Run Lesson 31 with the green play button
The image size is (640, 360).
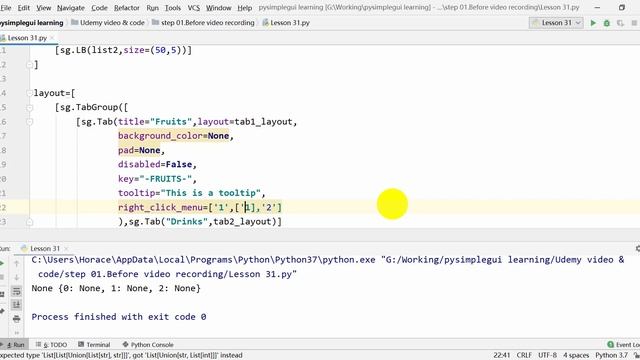coord(593,23)
